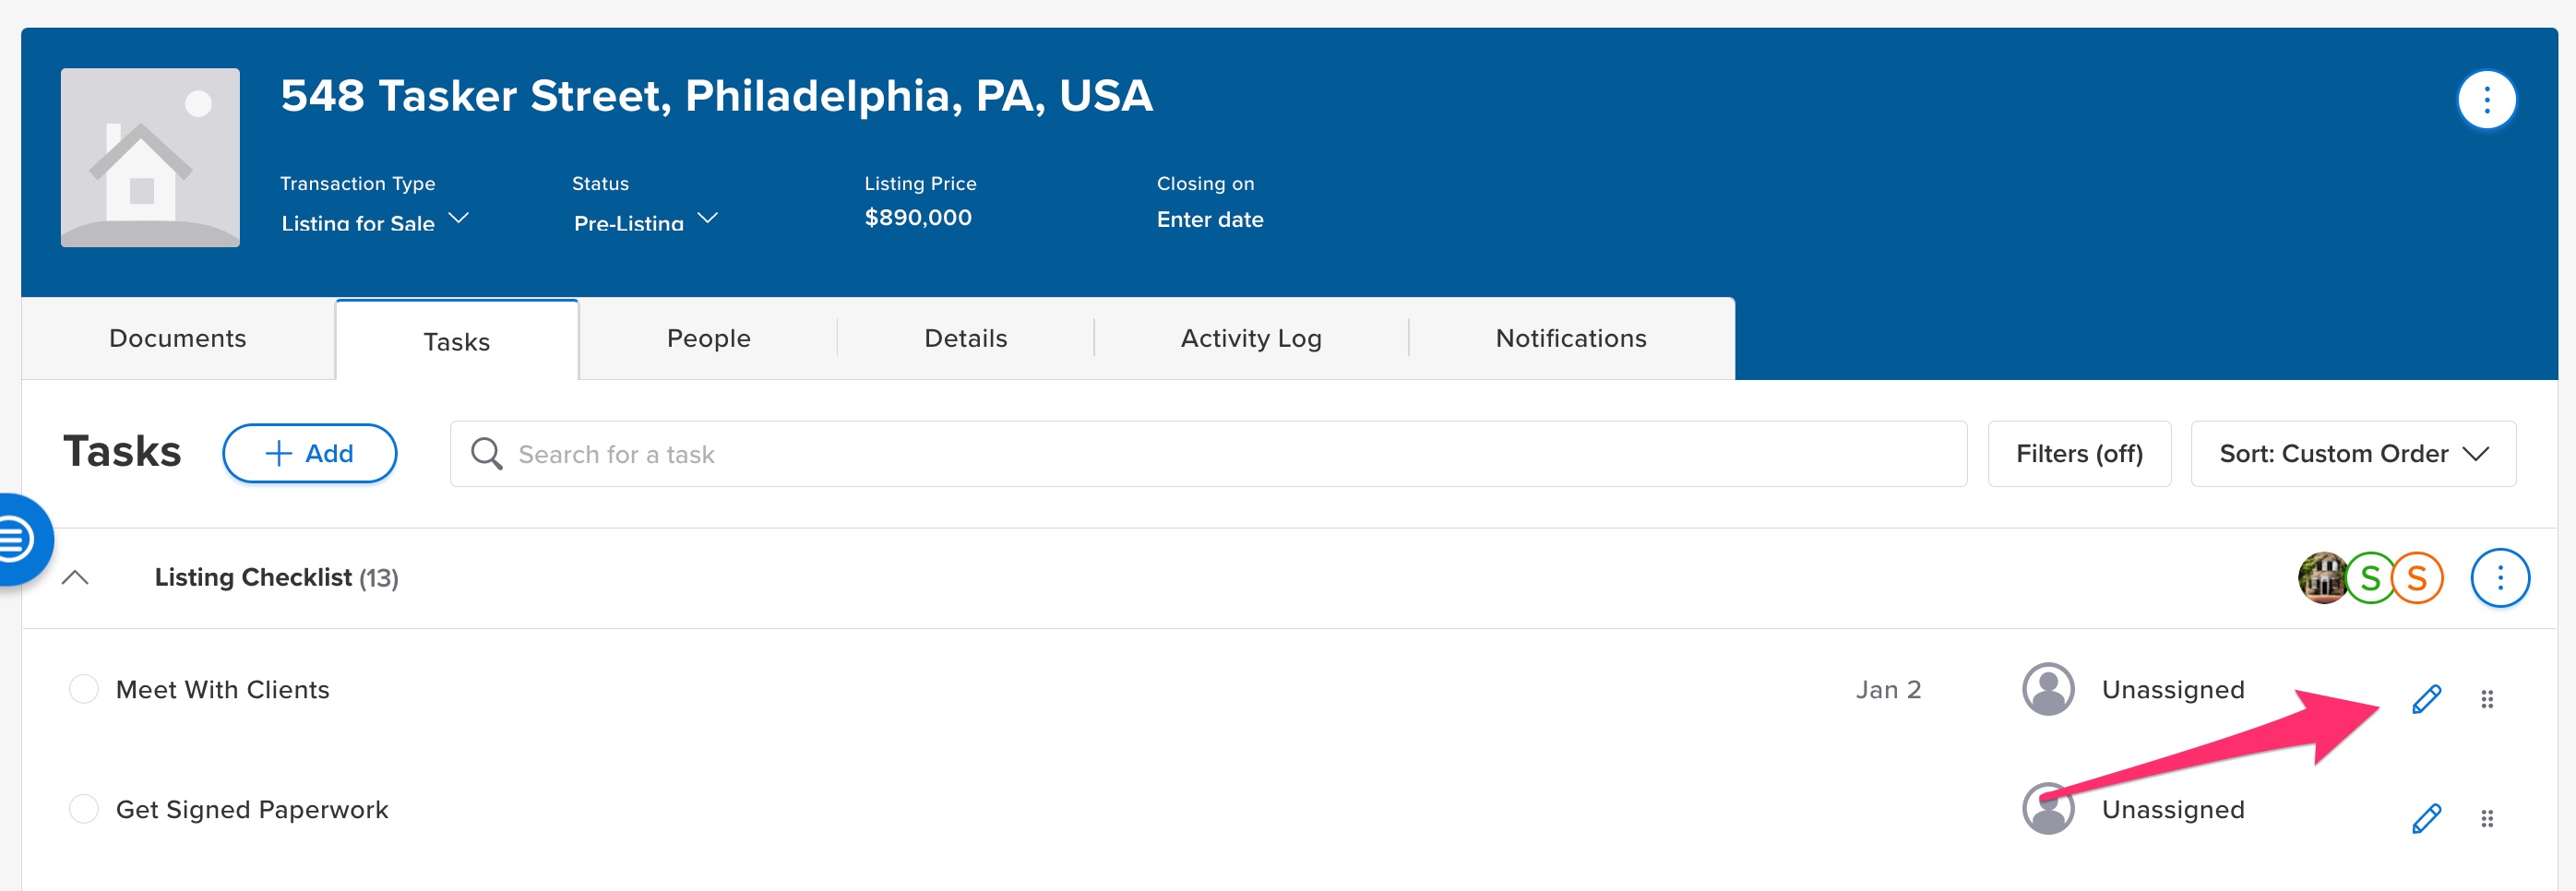Collapse the Listing Checklist section

(x=76, y=578)
